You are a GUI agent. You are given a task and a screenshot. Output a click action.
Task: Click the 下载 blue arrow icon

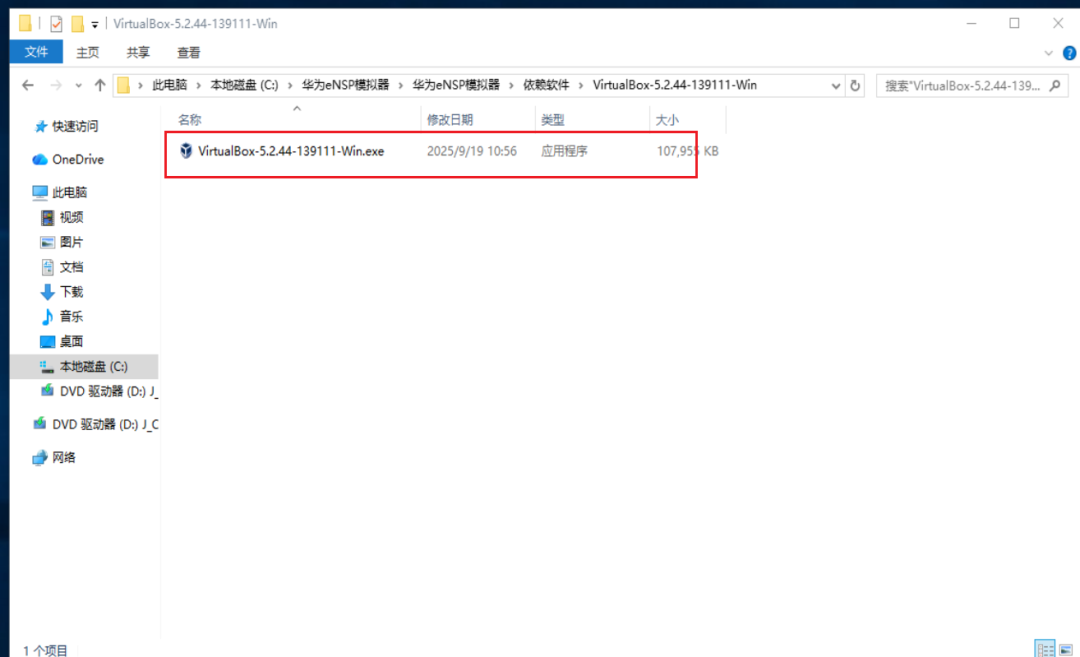(x=48, y=292)
